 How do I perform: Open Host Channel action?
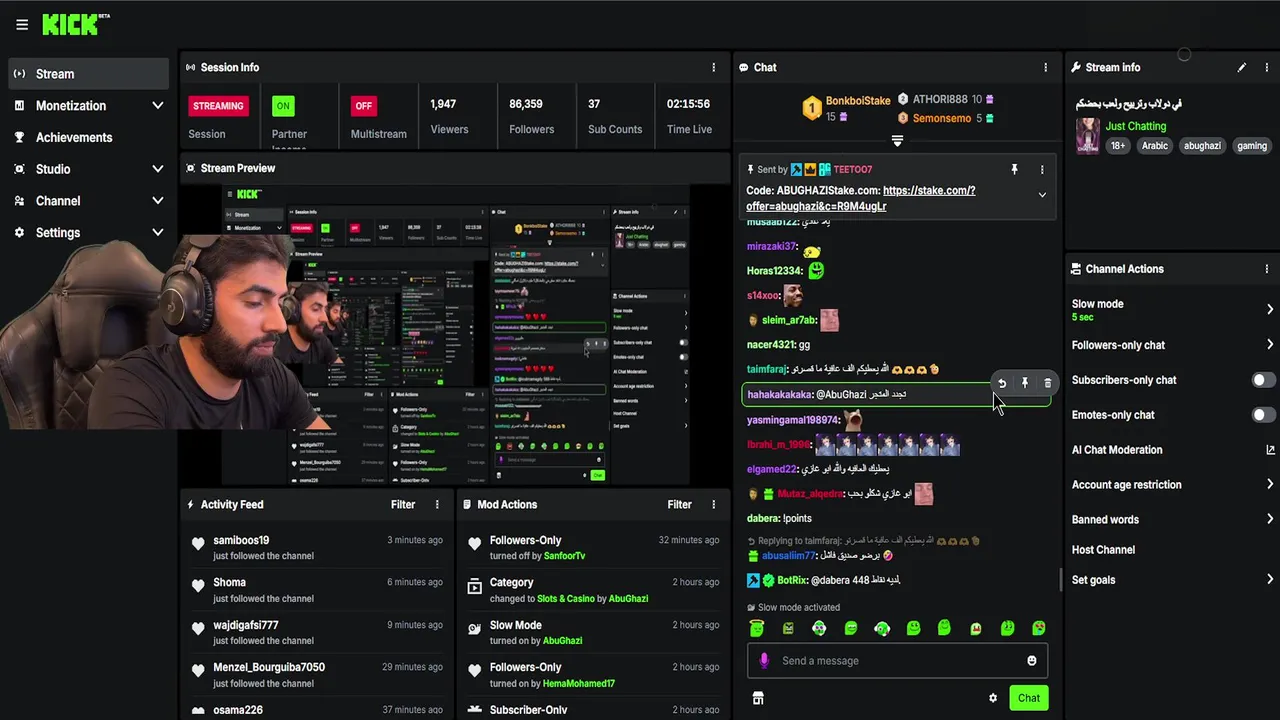click(x=1103, y=550)
